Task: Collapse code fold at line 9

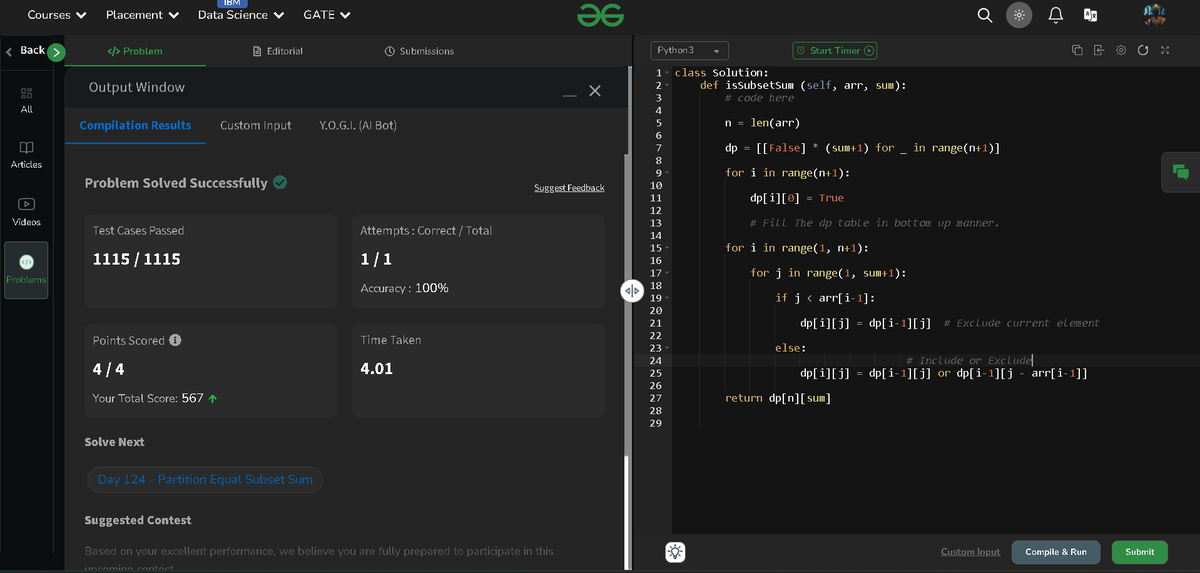Action: pyautogui.click(x=667, y=173)
